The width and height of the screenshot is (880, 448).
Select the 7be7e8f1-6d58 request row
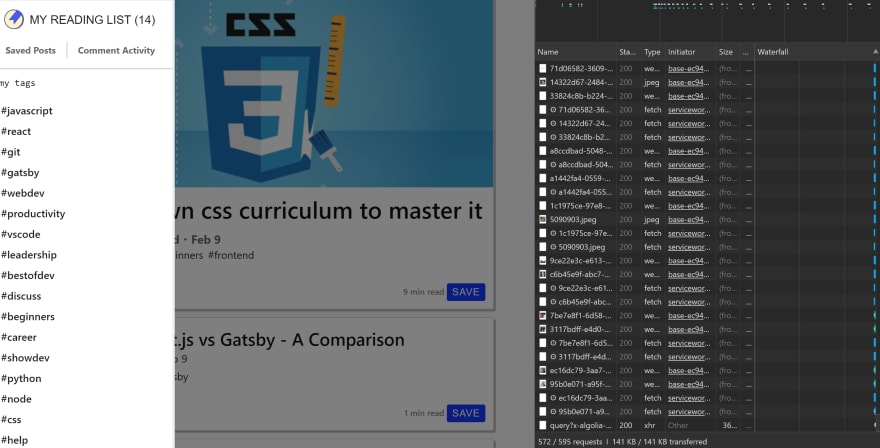click(x=707, y=316)
